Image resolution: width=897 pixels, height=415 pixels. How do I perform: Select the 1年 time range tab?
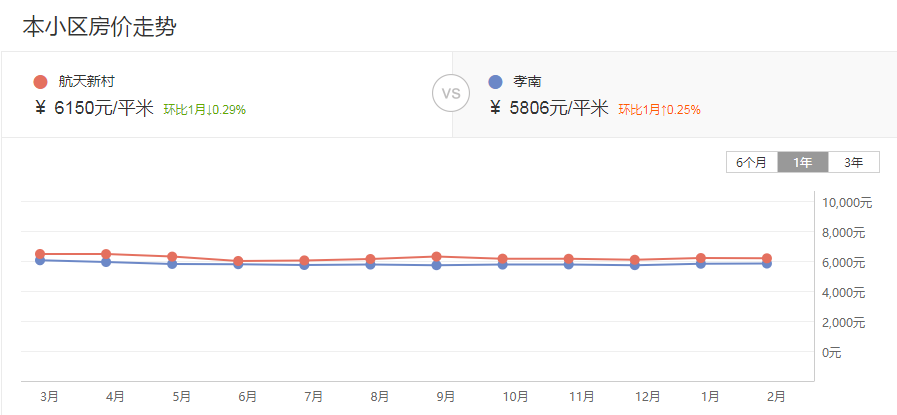click(x=803, y=162)
